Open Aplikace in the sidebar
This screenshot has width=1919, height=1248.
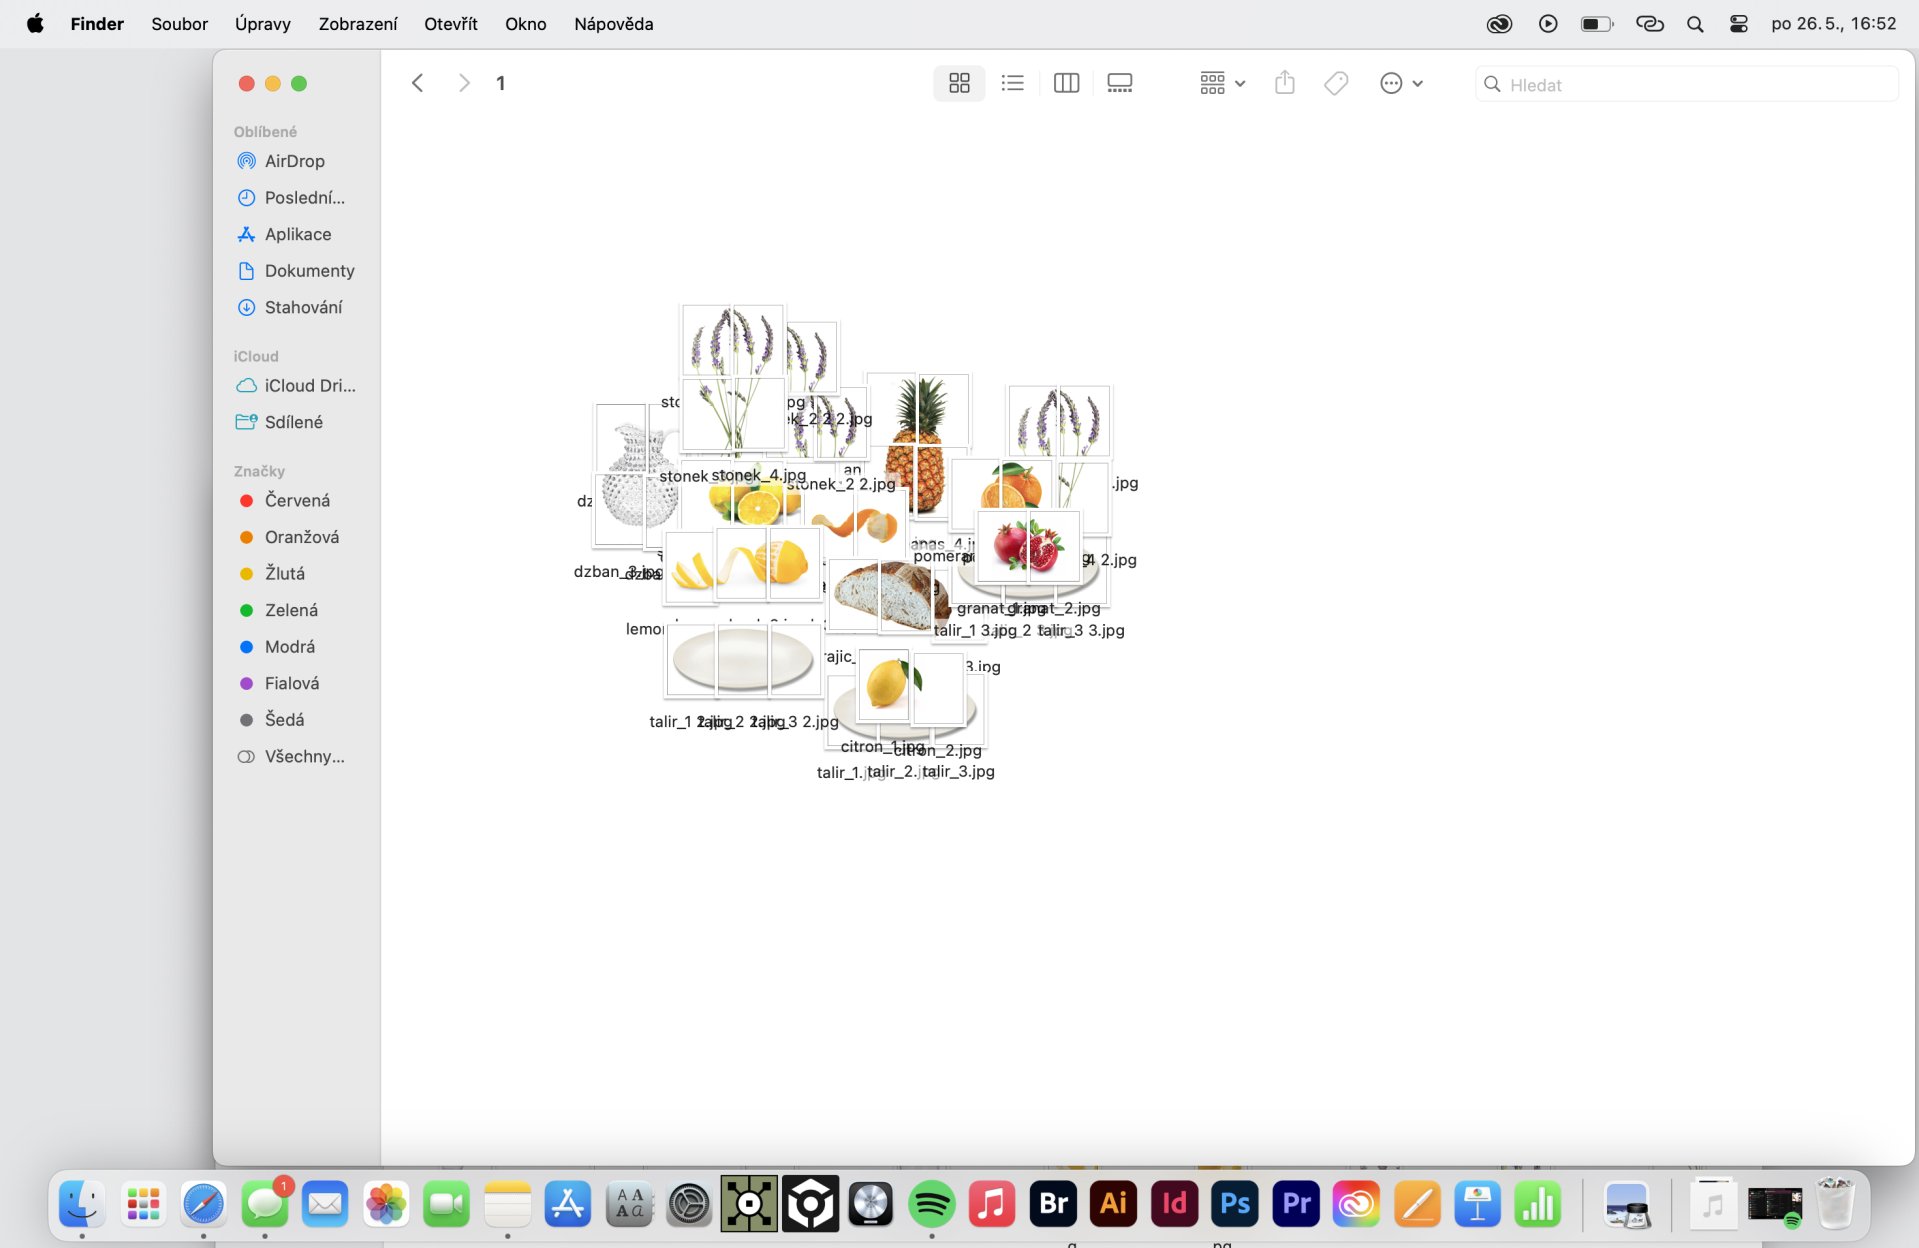(297, 234)
